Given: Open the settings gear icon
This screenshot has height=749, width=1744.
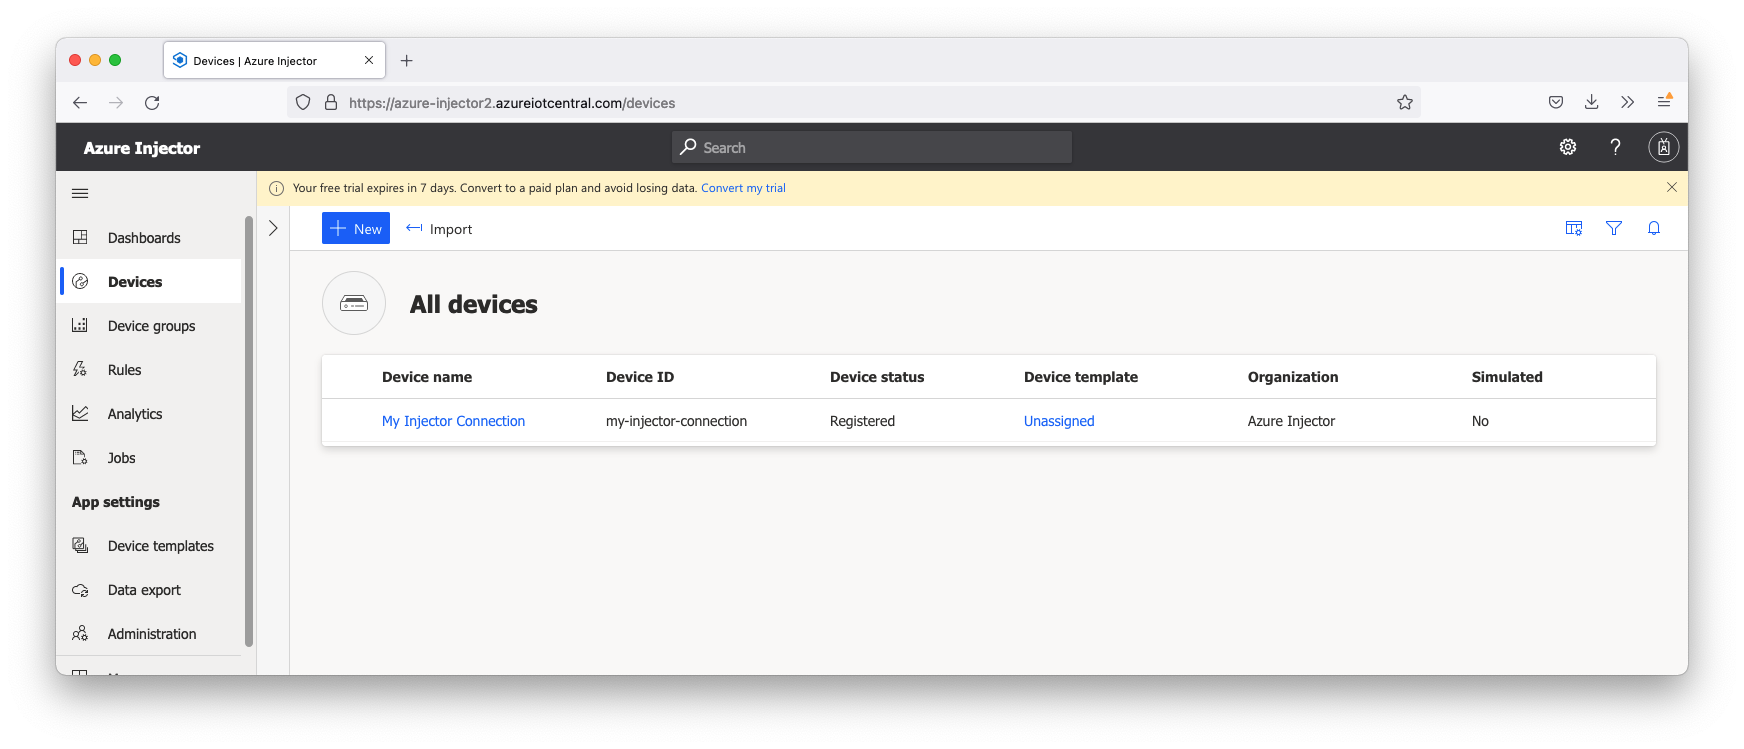Looking at the screenshot, I should point(1567,147).
